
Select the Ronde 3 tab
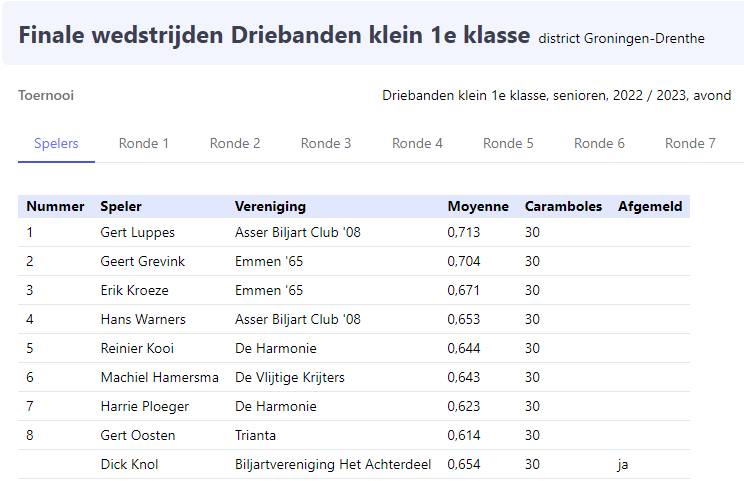pos(326,143)
